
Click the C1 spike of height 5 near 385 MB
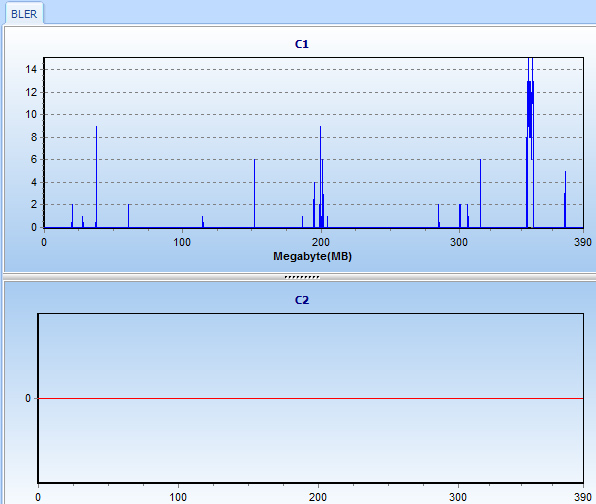(x=565, y=199)
